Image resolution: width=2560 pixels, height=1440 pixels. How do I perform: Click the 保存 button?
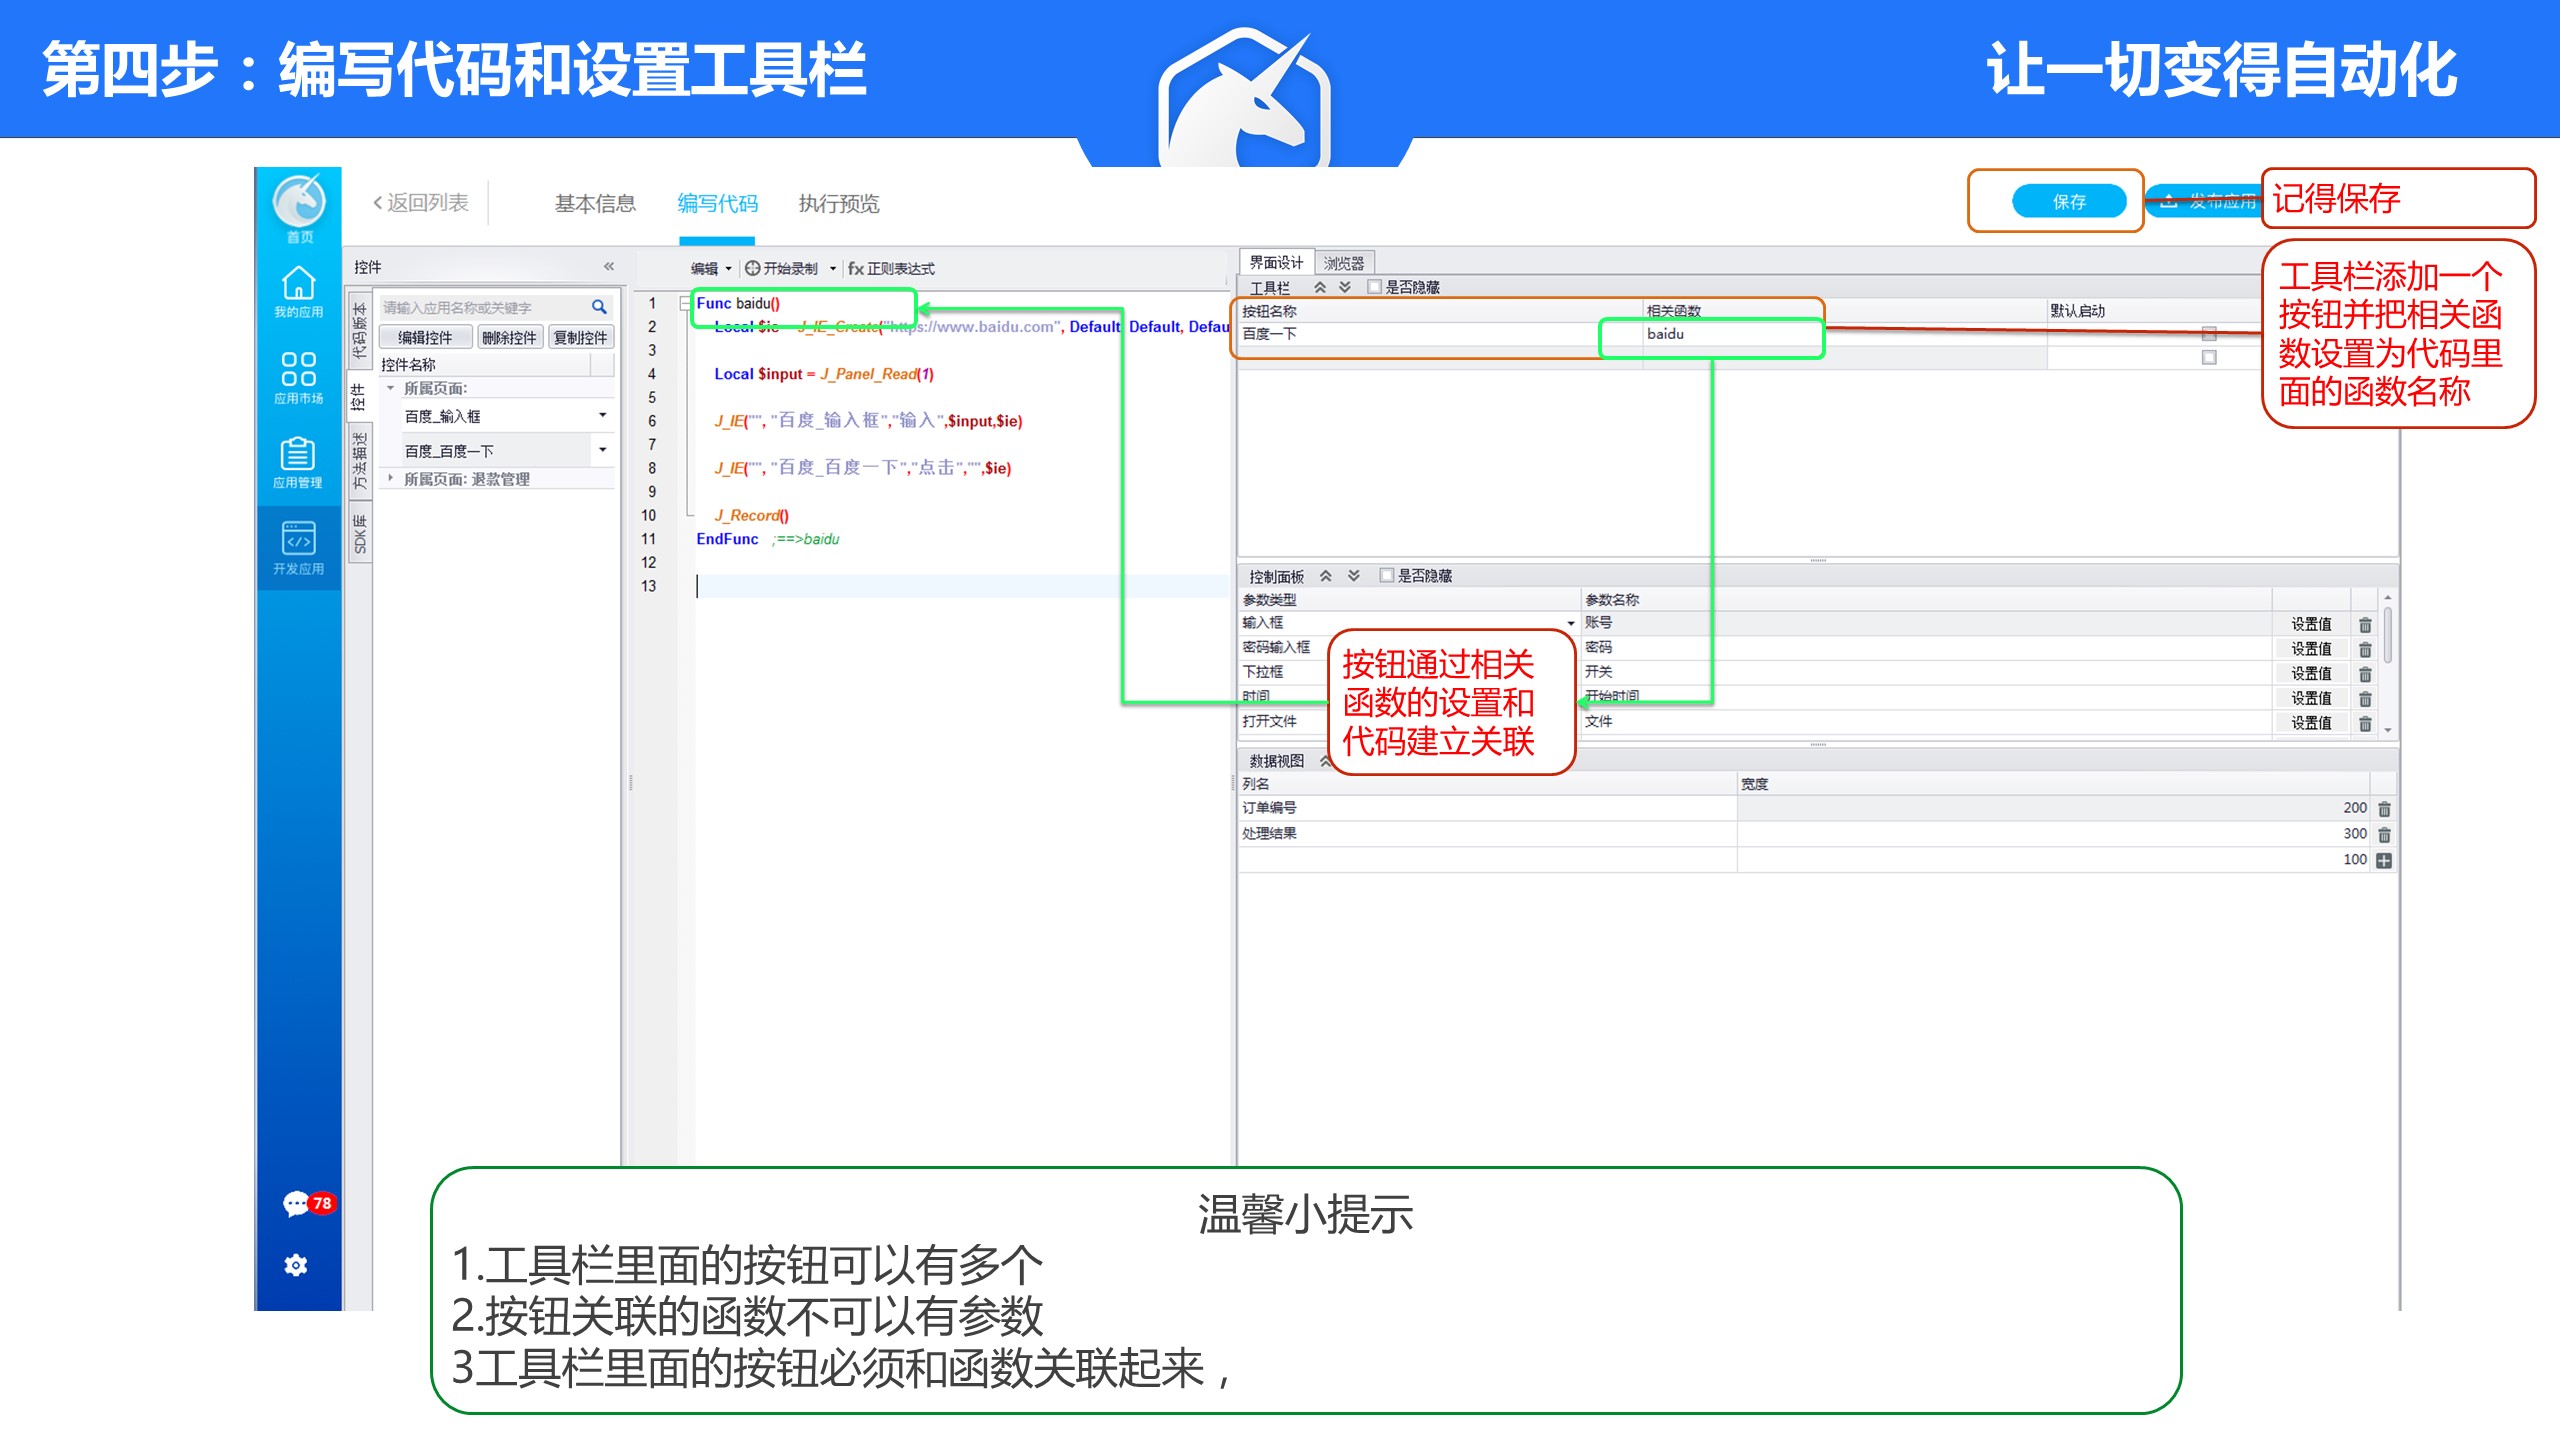pyautogui.click(x=2068, y=201)
